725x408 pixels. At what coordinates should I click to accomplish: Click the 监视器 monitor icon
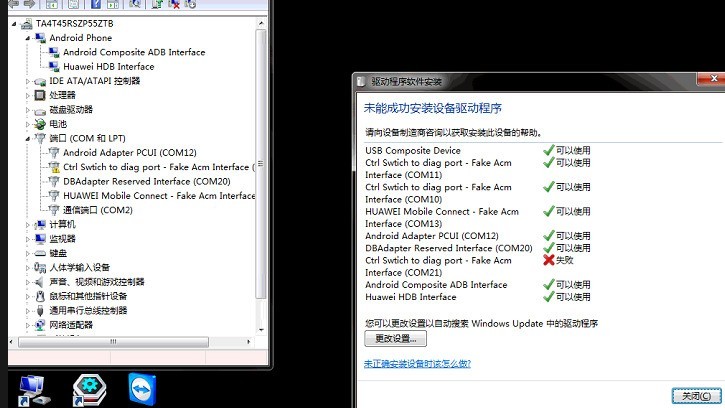40,239
